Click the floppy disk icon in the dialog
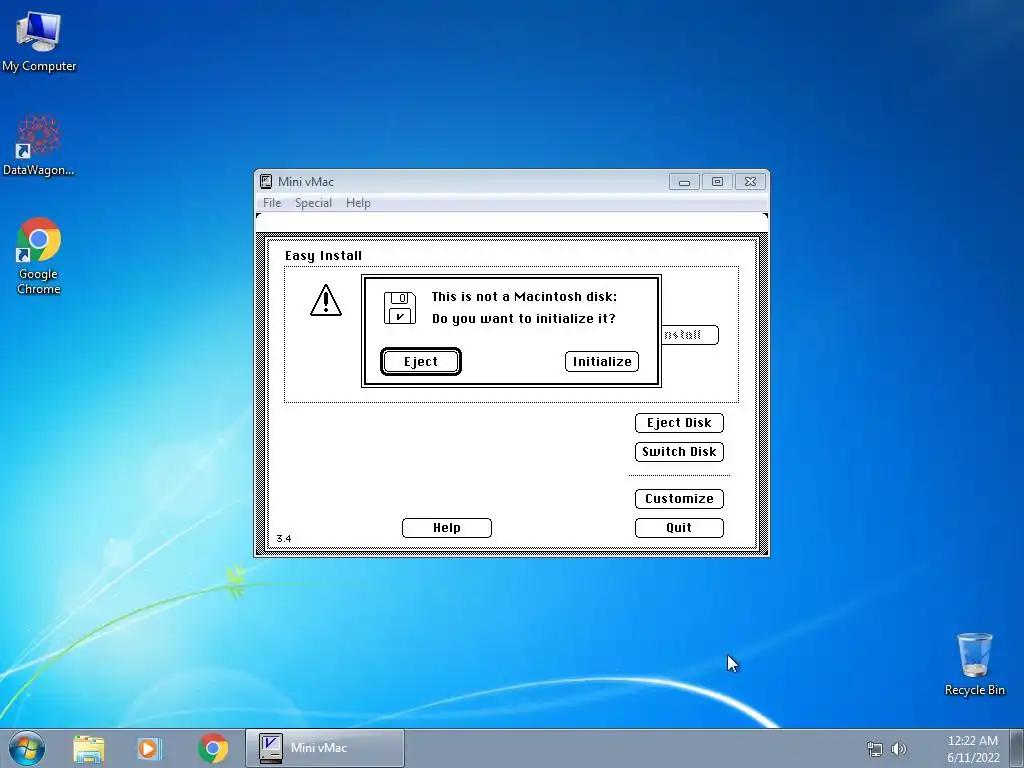This screenshot has height=768, width=1024. (400, 308)
